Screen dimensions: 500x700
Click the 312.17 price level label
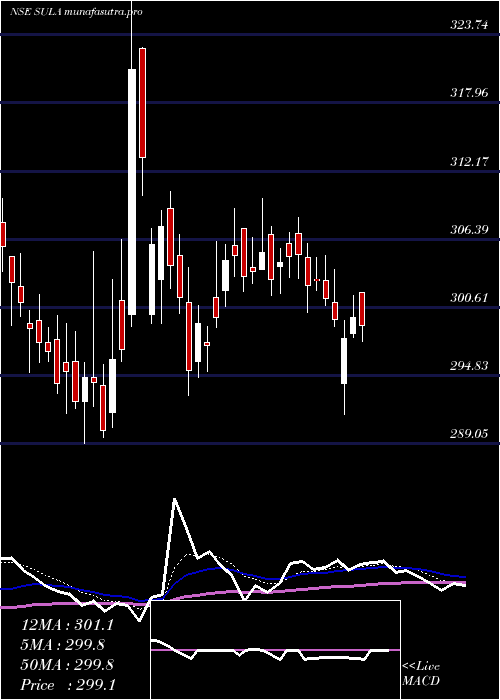click(469, 162)
